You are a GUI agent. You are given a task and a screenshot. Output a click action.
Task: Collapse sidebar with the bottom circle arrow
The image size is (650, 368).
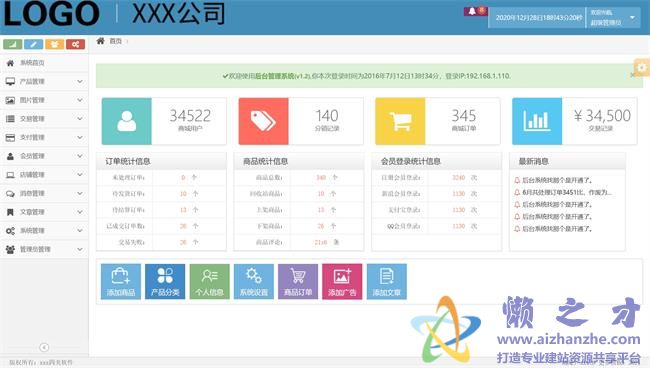tap(44, 347)
